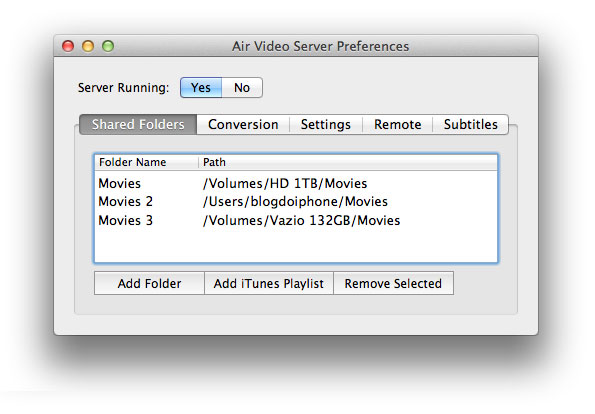Switch to the Conversion tab

tap(243, 124)
